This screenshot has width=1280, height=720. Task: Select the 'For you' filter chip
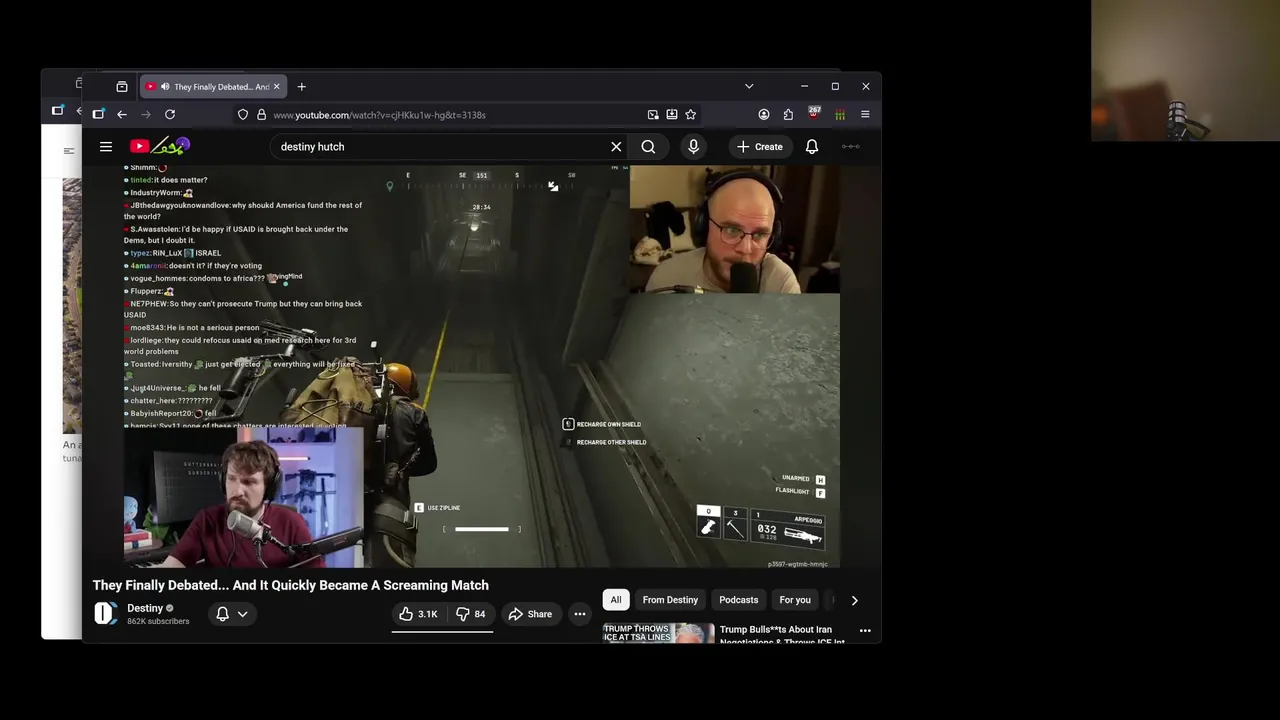[x=795, y=600]
